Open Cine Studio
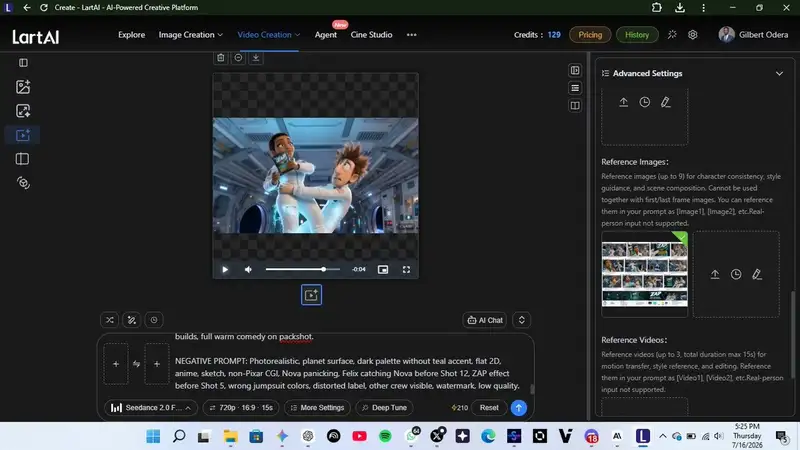 tap(371, 35)
